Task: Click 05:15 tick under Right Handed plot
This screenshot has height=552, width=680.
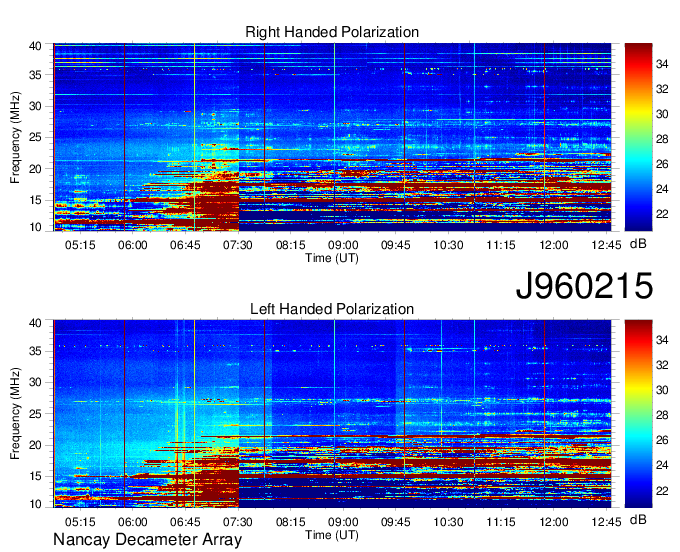Action: (x=80, y=245)
